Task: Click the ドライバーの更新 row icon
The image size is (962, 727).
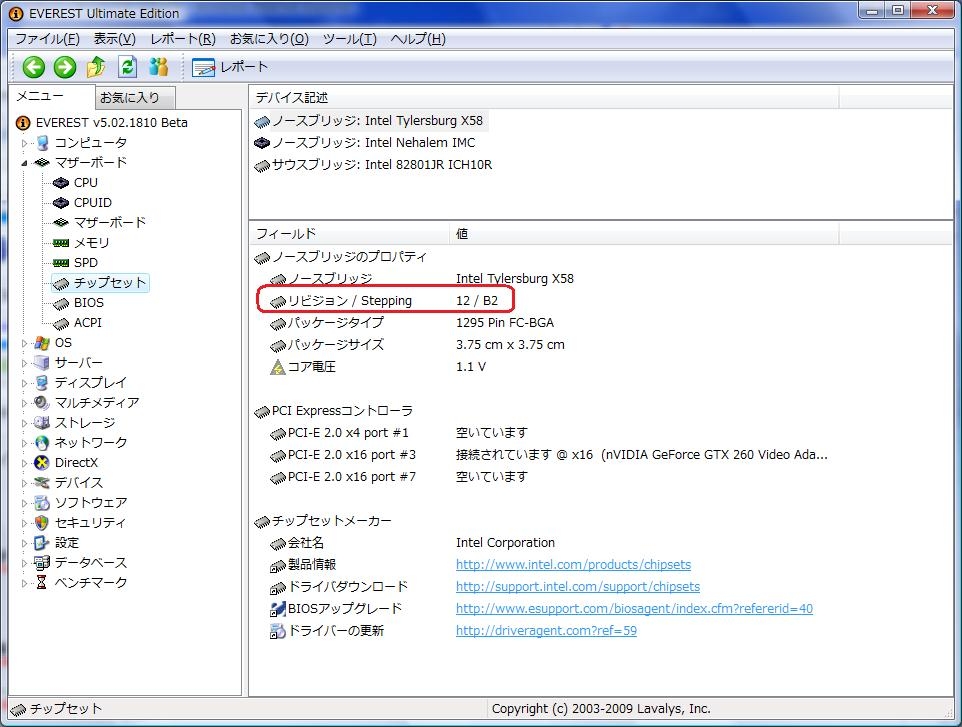Action: click(x=277, y=631)
